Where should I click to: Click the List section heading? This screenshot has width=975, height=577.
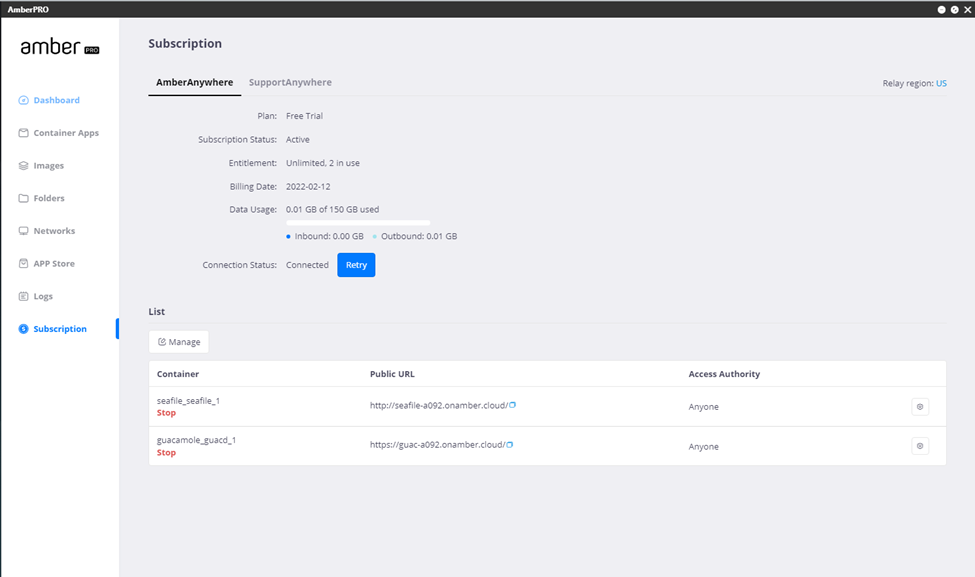pyautogui.click(x=157, y=312)
